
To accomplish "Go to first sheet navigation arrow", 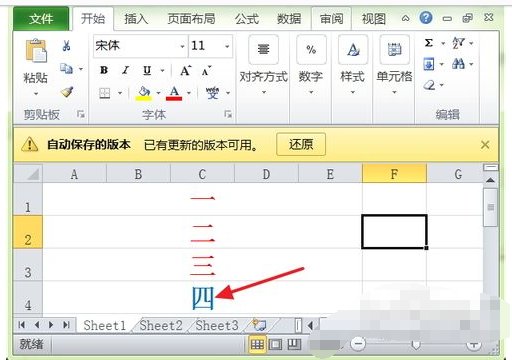I will [22, 325].
